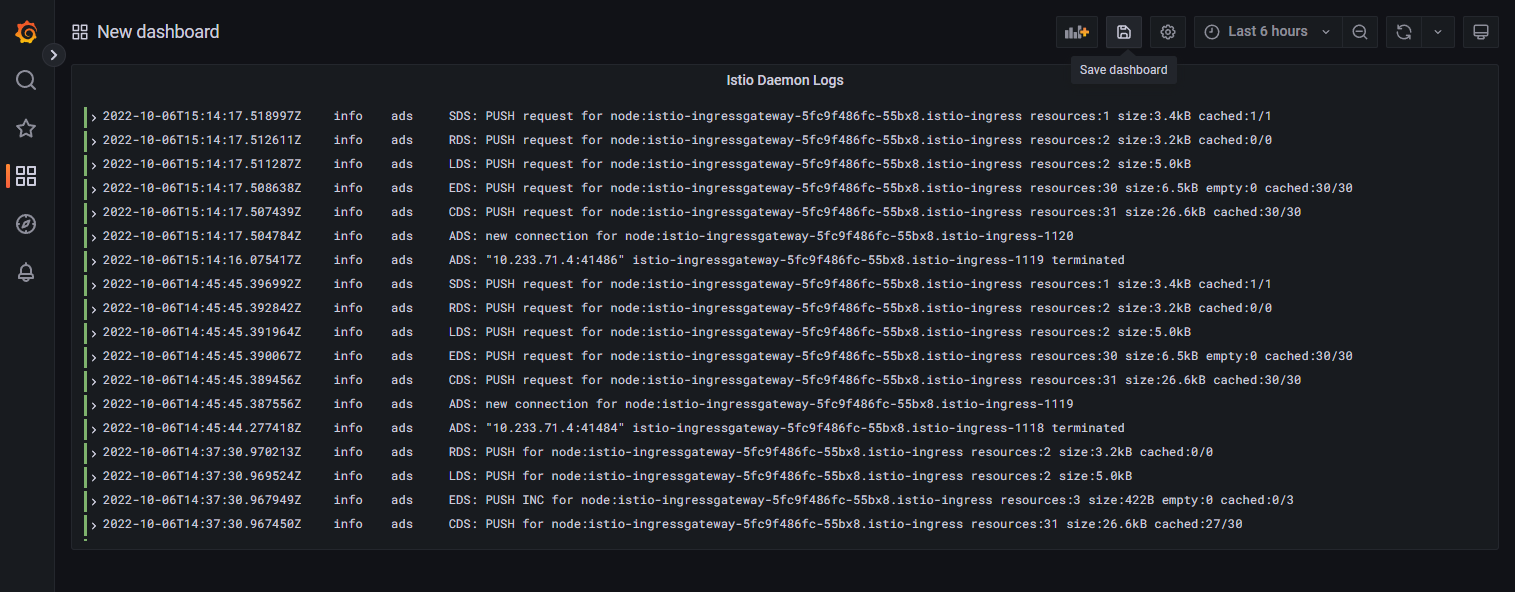Screen dimensions: 1515x592
Task: Open the search dashboards icon
Action: [27, 80]
